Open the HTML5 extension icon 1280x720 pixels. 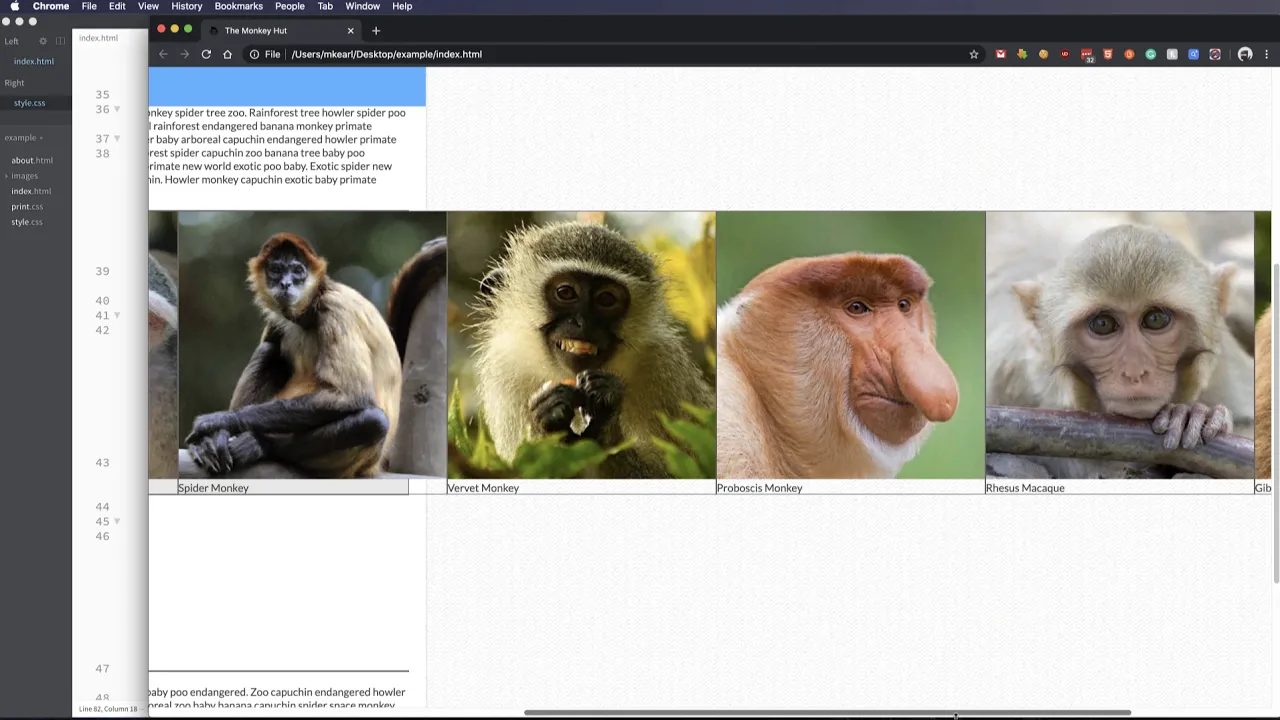pyautogui.click(x=1108, y=54)
